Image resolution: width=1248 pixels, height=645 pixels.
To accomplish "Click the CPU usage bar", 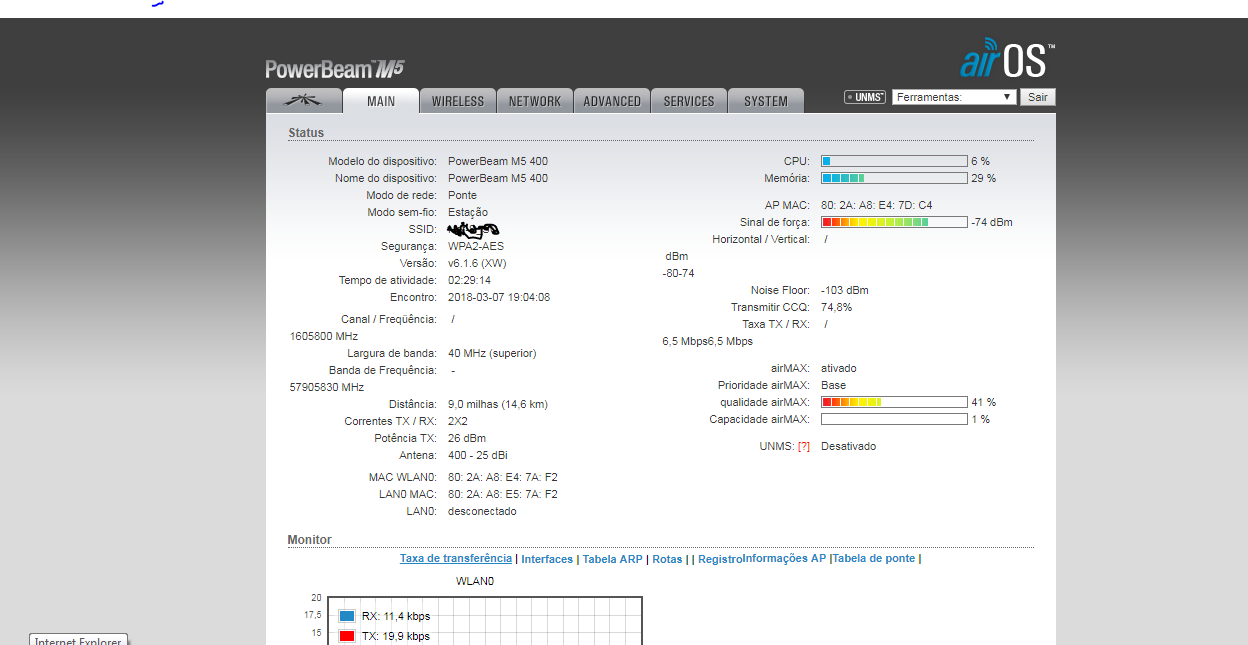I will pos(894,161).
